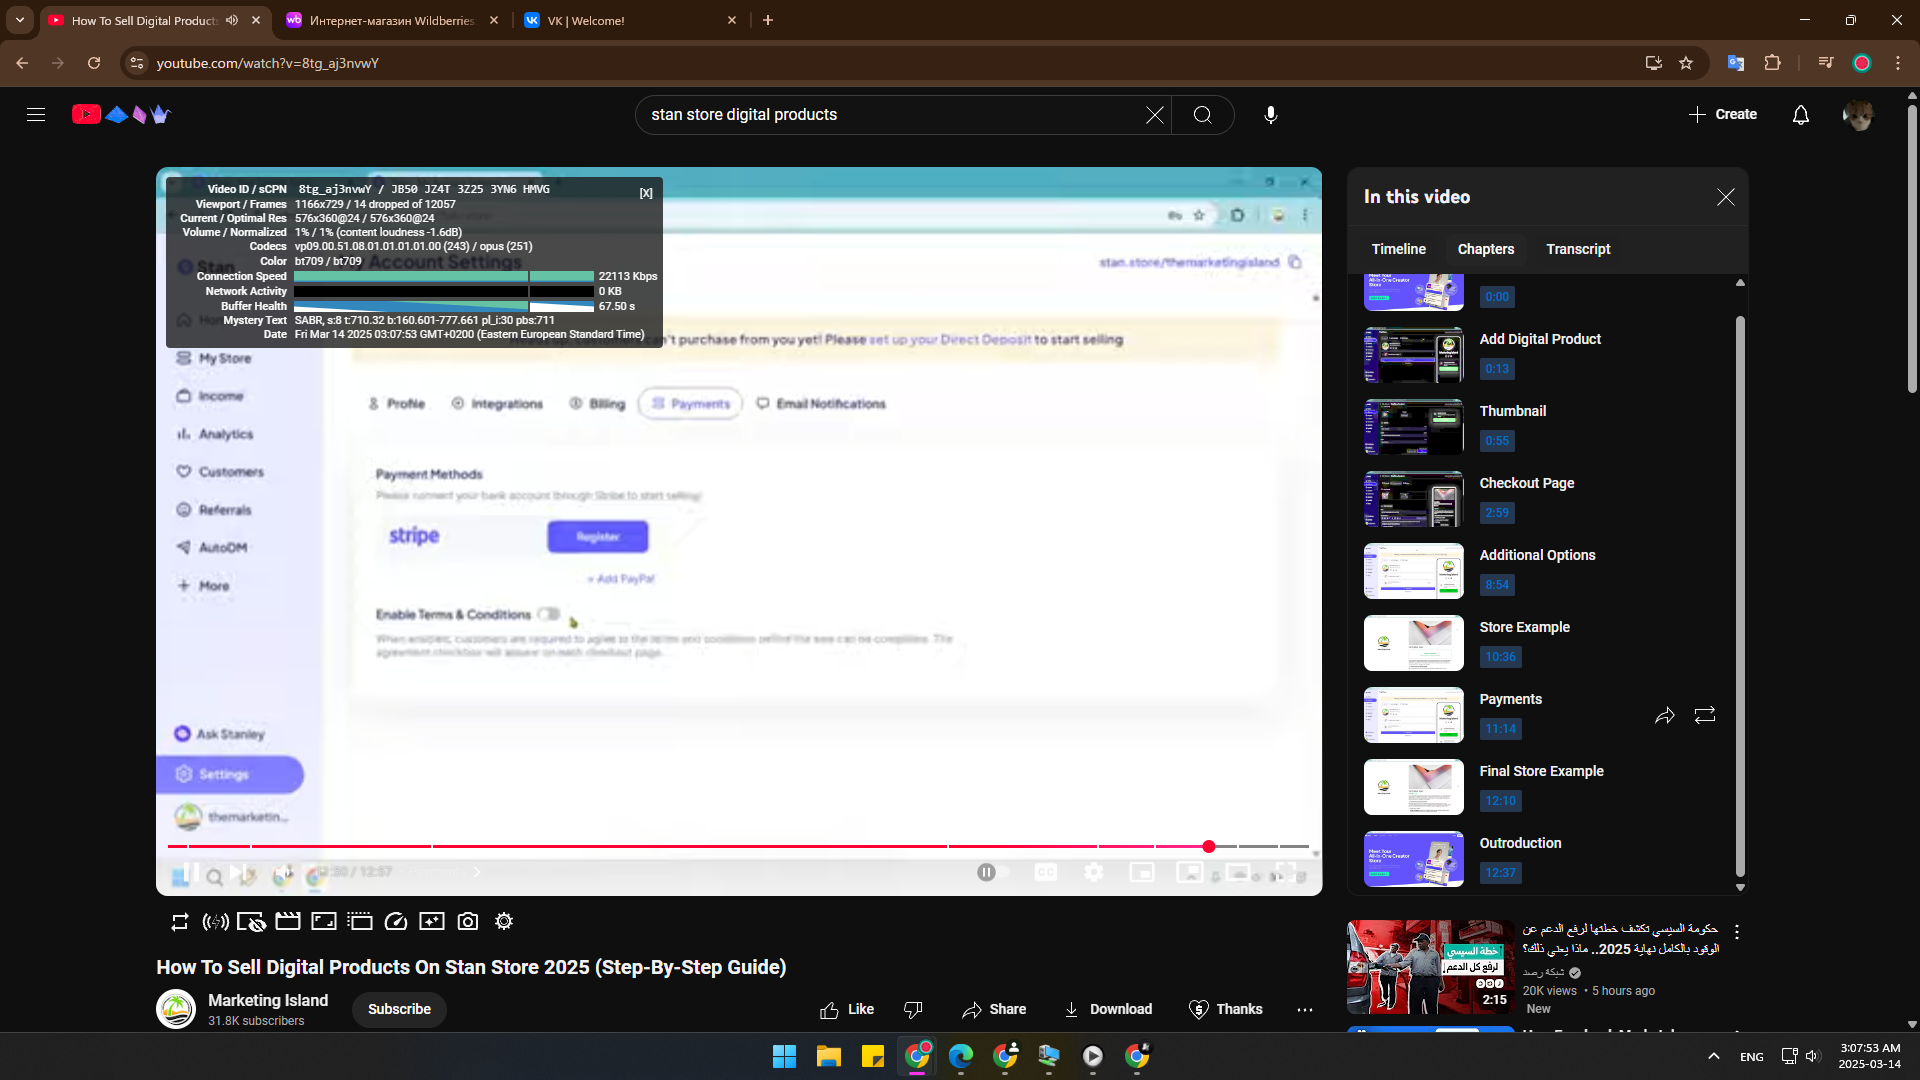The width and height of the screenshot is (1920, 1080).
Task: Jump to the 2:59 Checkout Page timestamp
Action: point(1497,513)
